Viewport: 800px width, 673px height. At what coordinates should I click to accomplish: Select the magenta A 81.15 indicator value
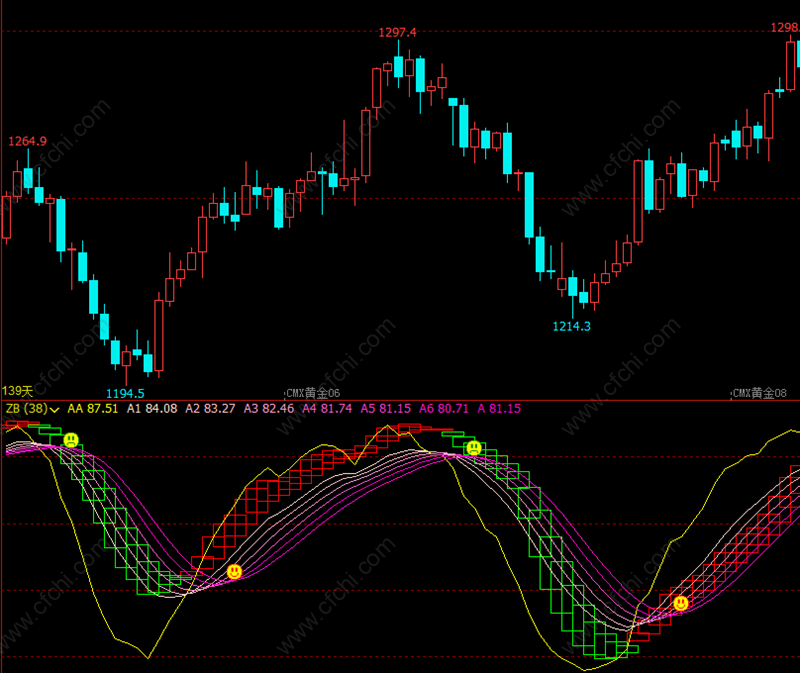pos(499,409)
